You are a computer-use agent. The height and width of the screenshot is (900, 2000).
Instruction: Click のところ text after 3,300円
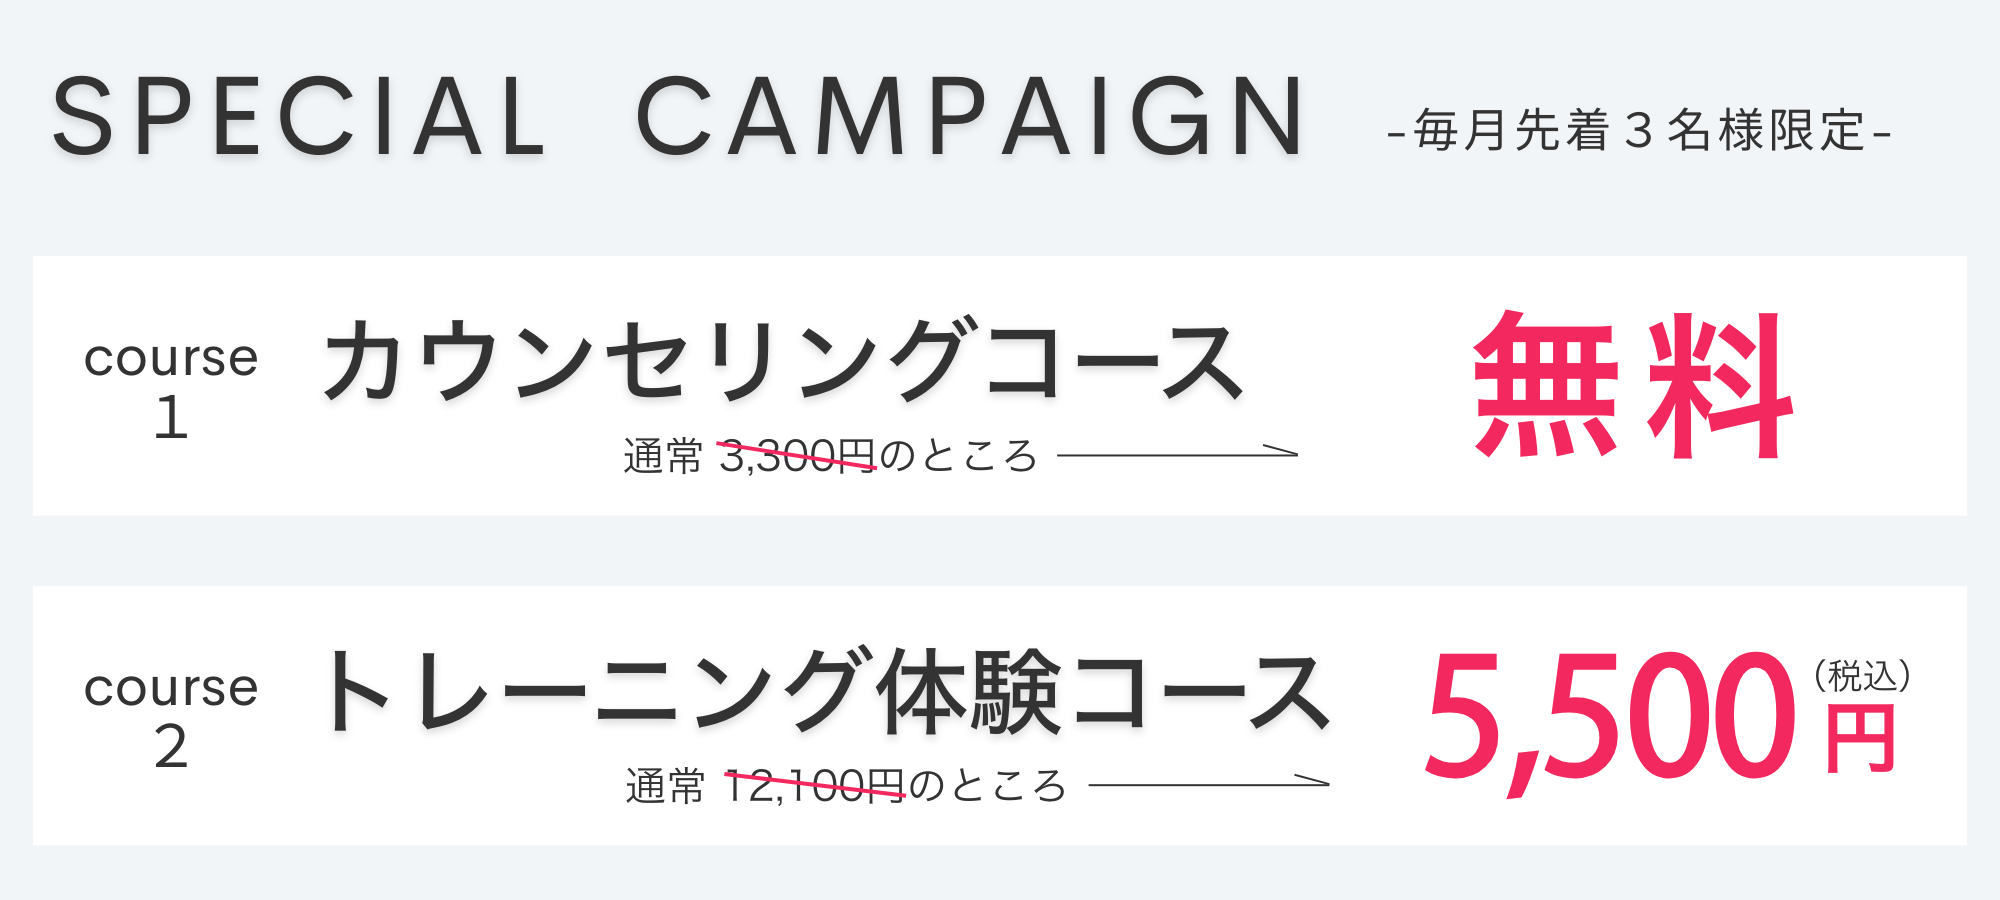point(958,456)
